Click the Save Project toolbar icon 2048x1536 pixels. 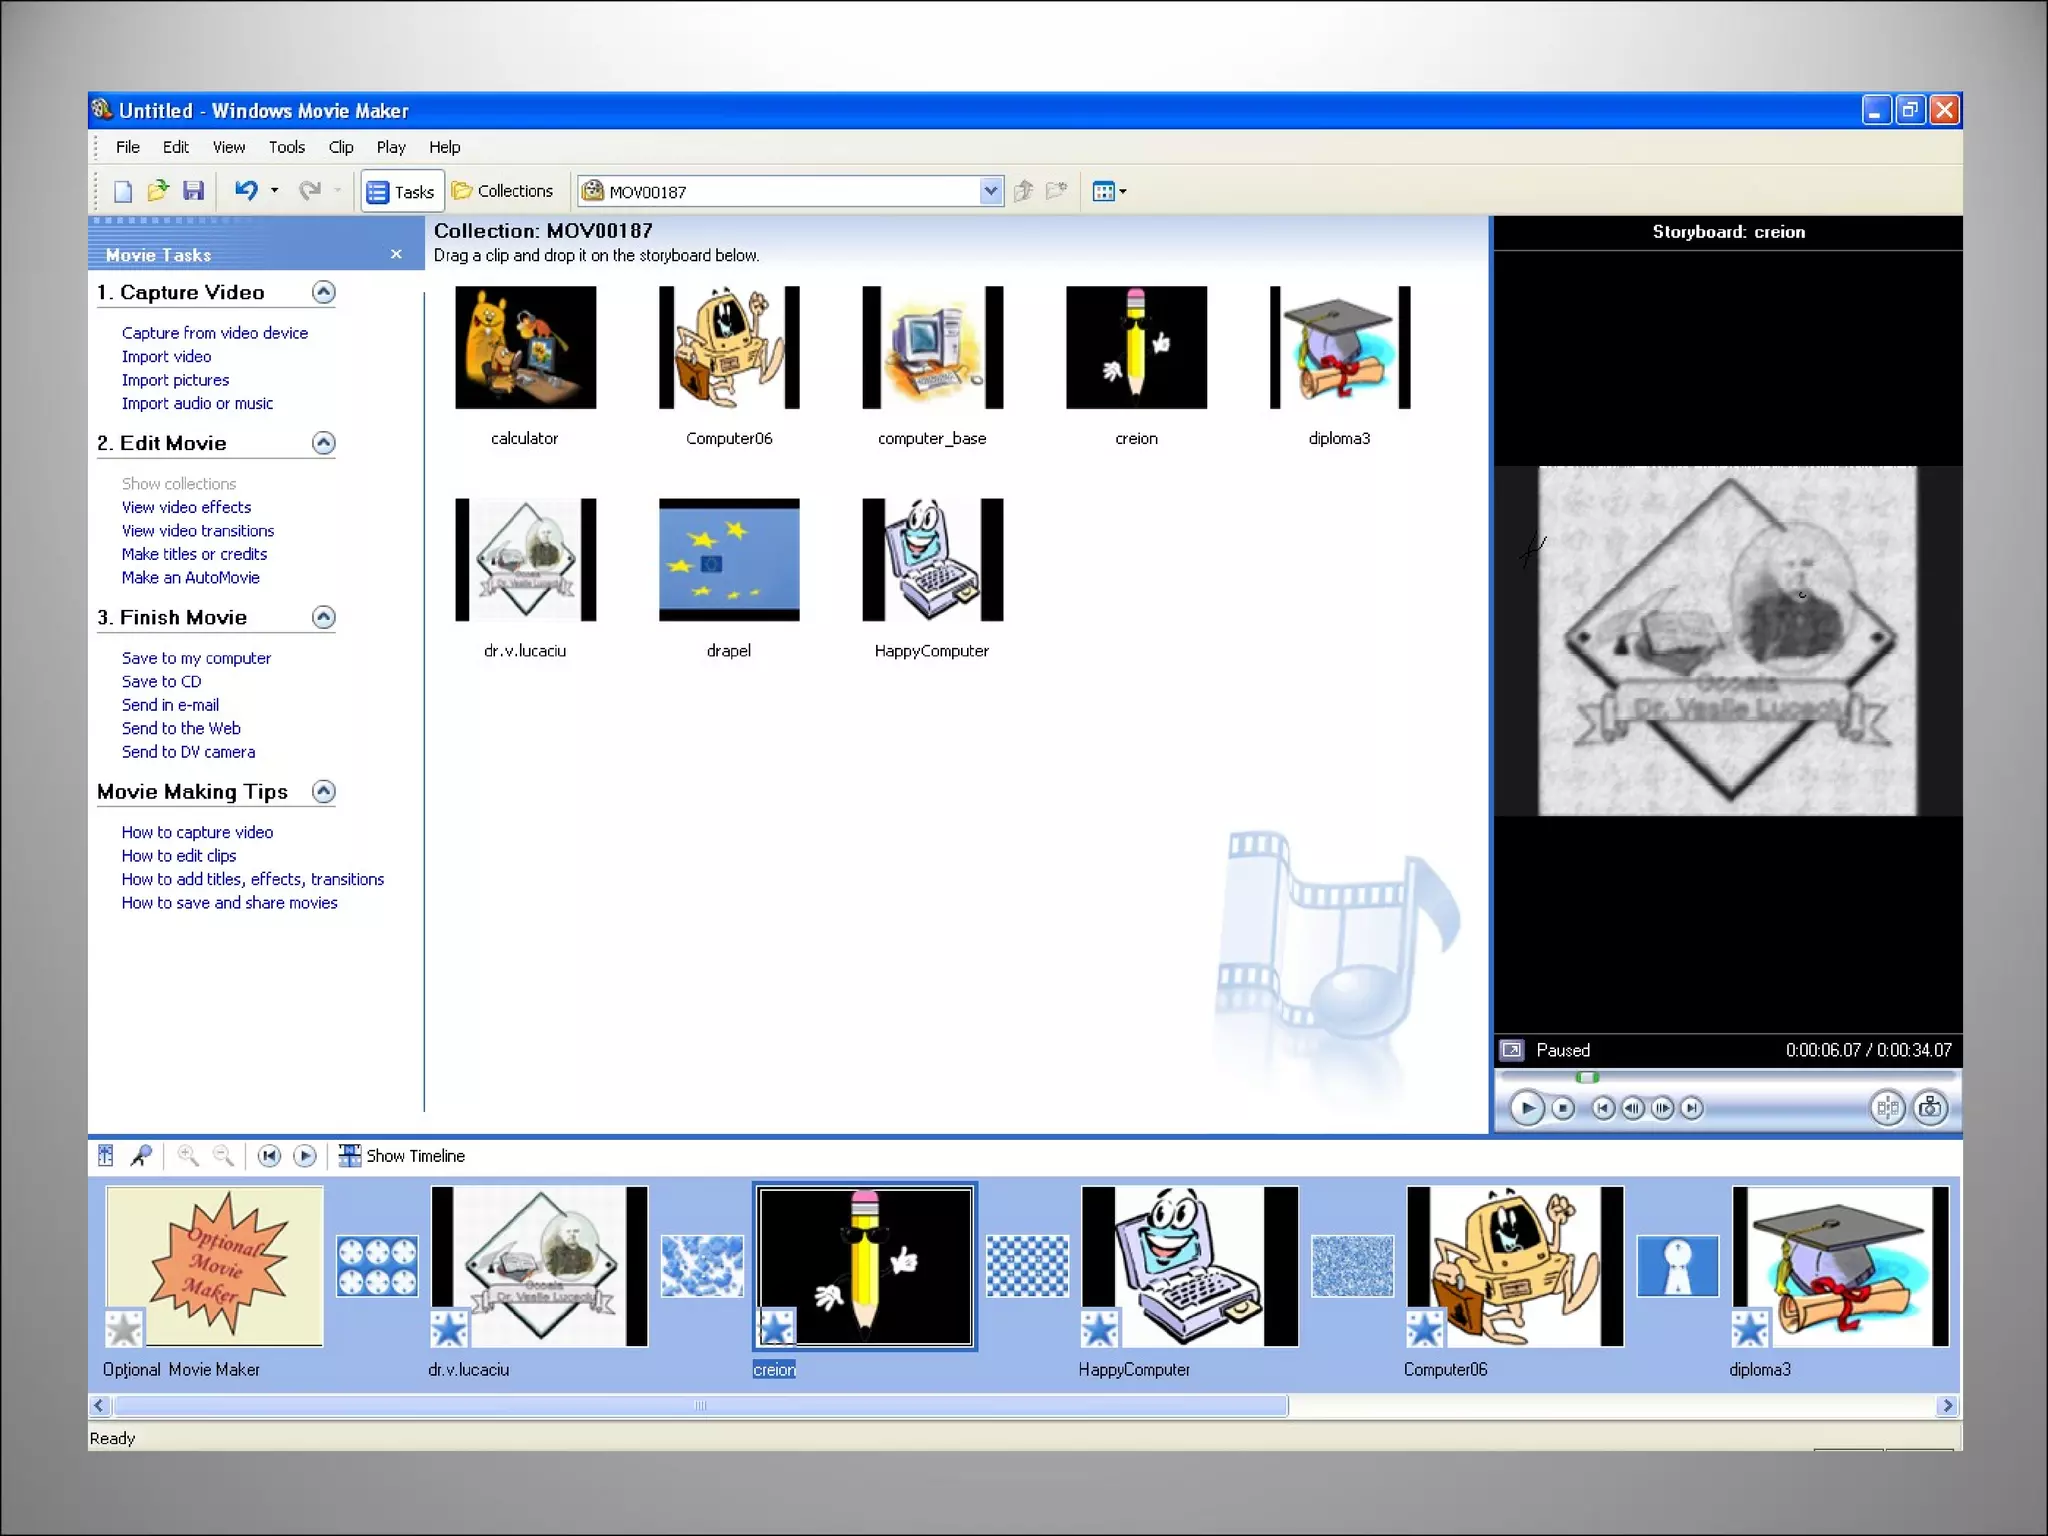[194, 191]
